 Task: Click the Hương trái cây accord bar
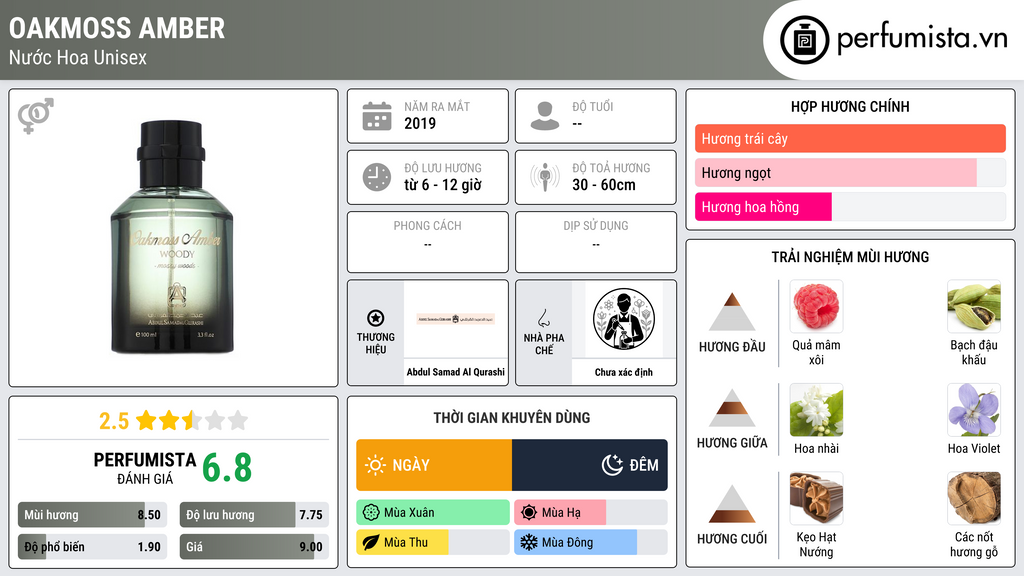coord(850,138)
